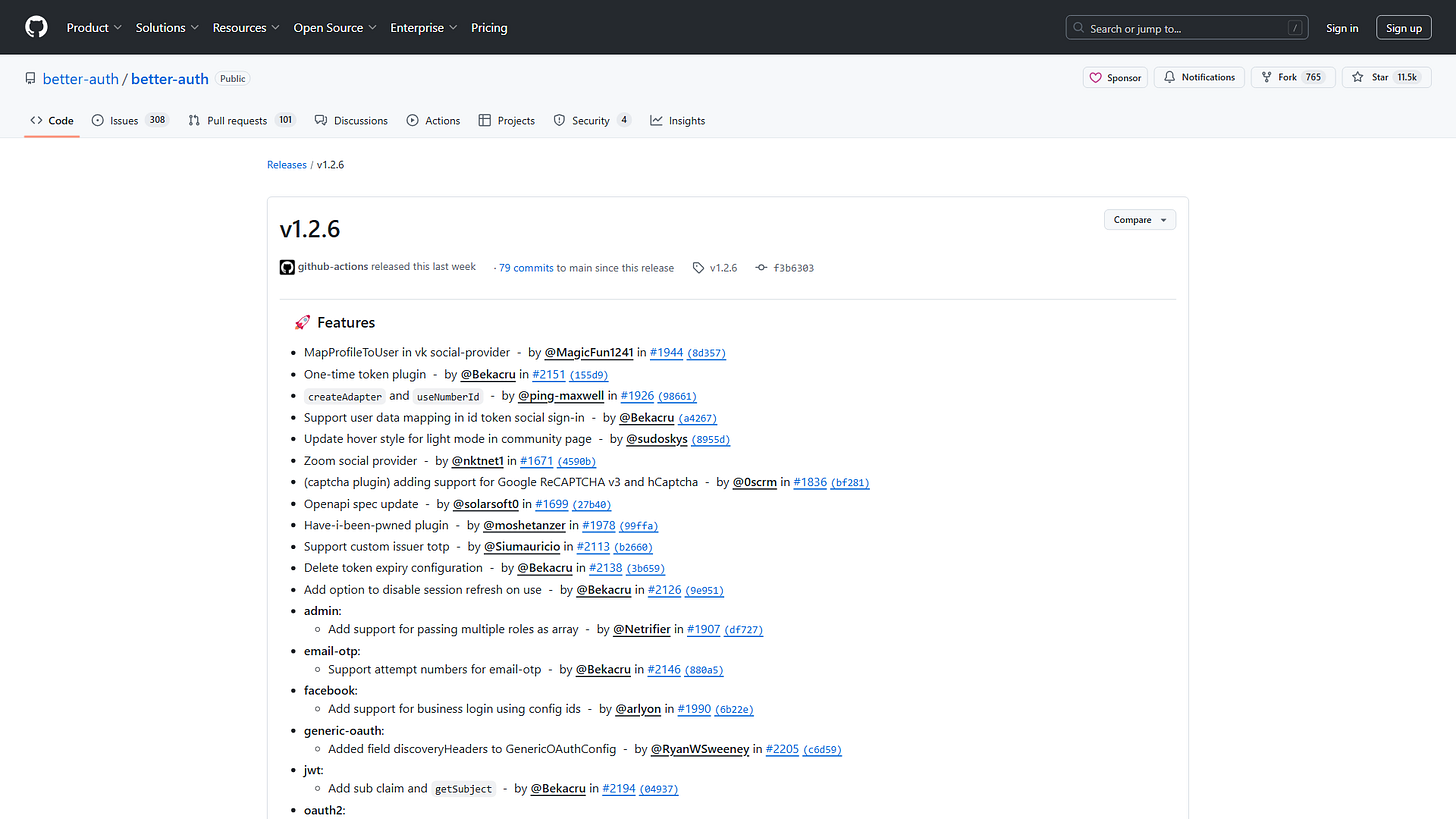Open pull request #1671

coord(537,461)
